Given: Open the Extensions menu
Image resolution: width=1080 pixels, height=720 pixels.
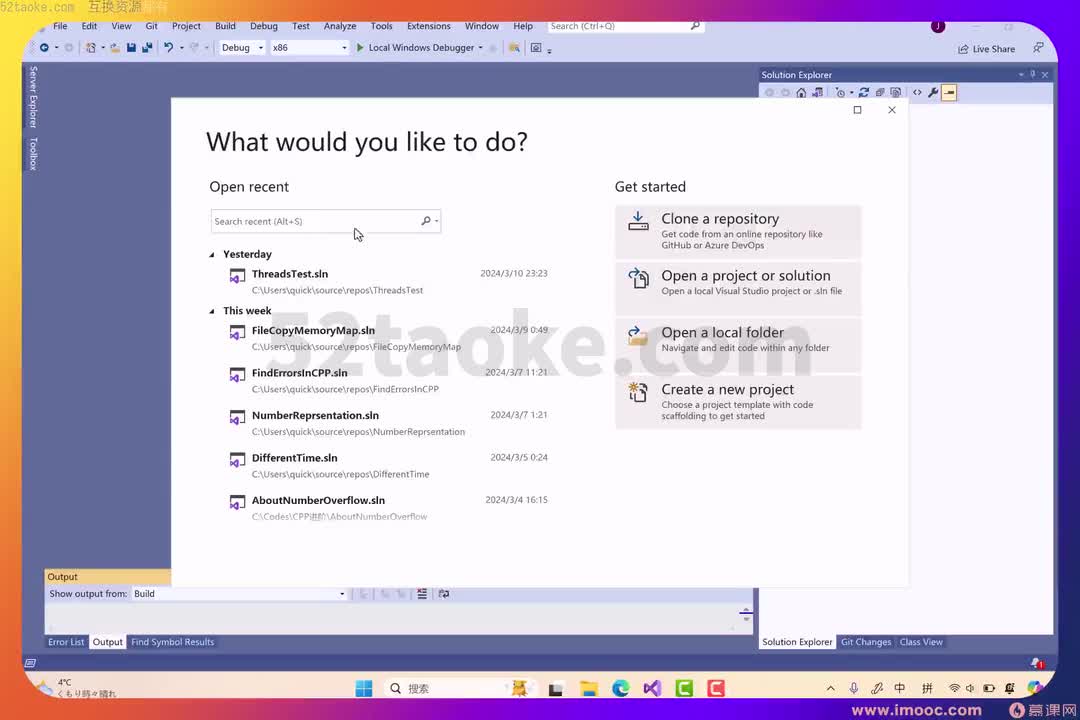Looking at the screenshot, I should 428,26.
